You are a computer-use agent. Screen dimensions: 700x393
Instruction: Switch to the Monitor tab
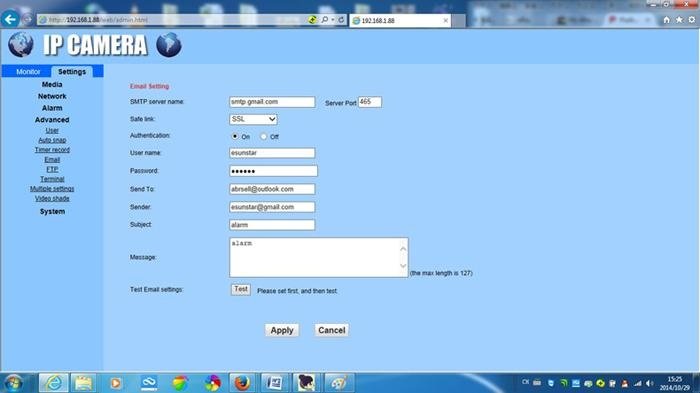tap(28, 71)
